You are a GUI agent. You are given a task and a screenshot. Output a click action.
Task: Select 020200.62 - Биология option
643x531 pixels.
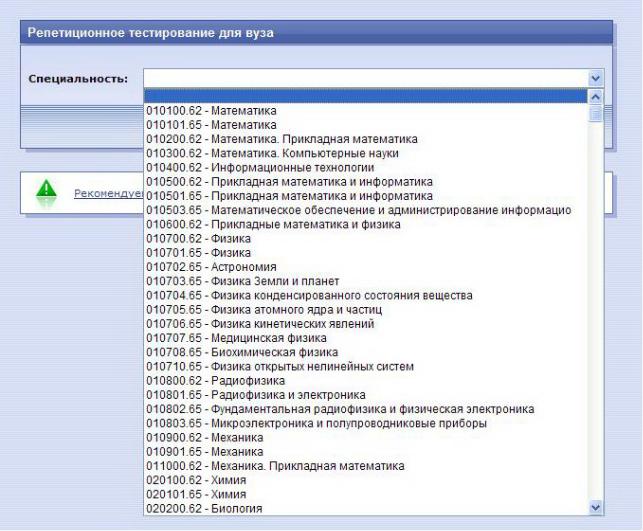point(366,508)
